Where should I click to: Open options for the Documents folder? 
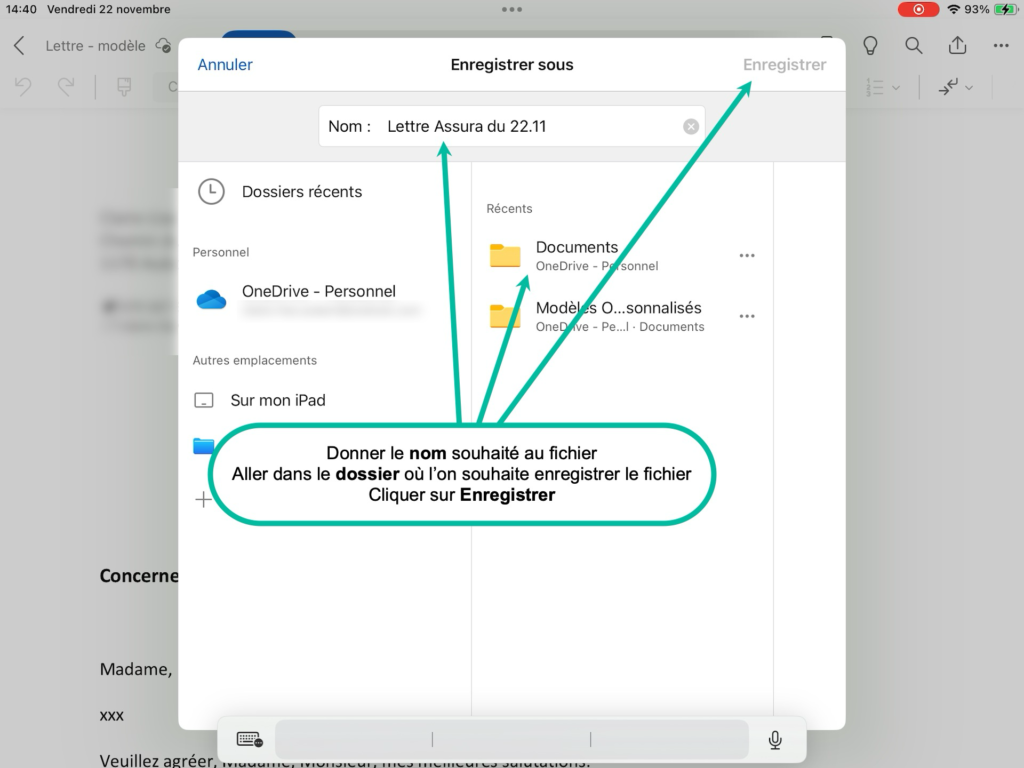pos(747,256)
